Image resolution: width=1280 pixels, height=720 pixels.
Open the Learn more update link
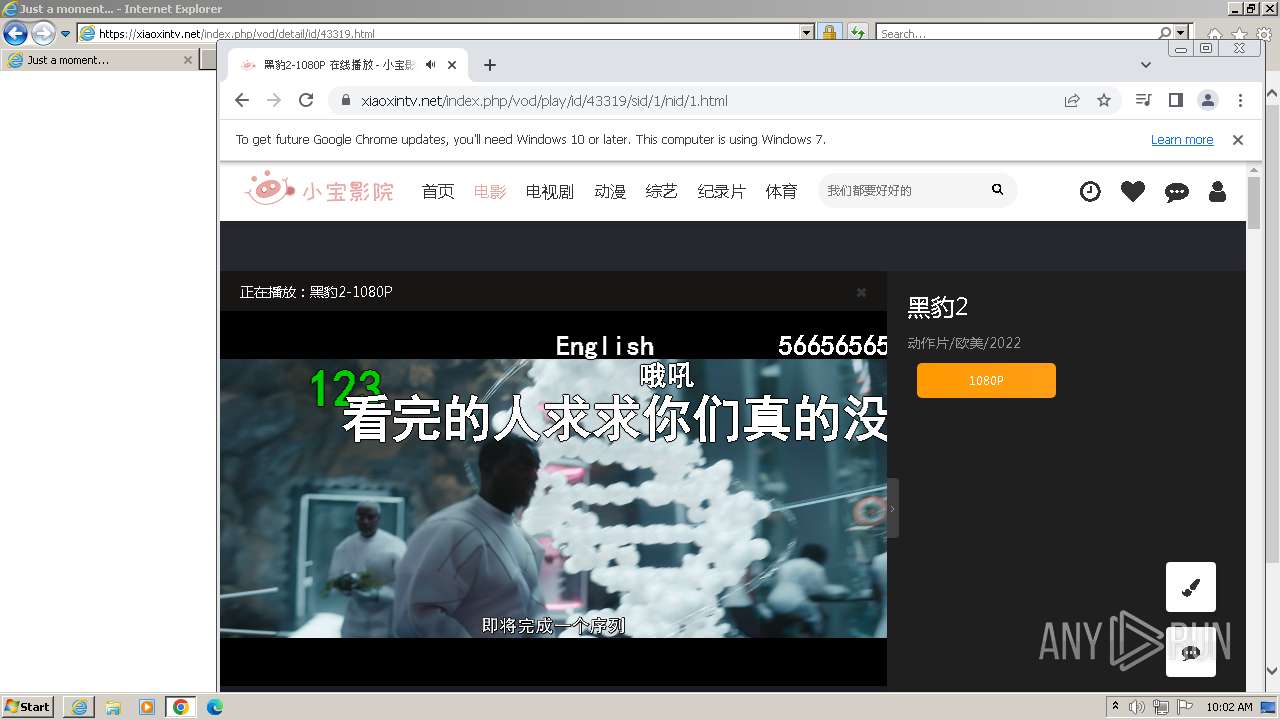[1182, 140]
